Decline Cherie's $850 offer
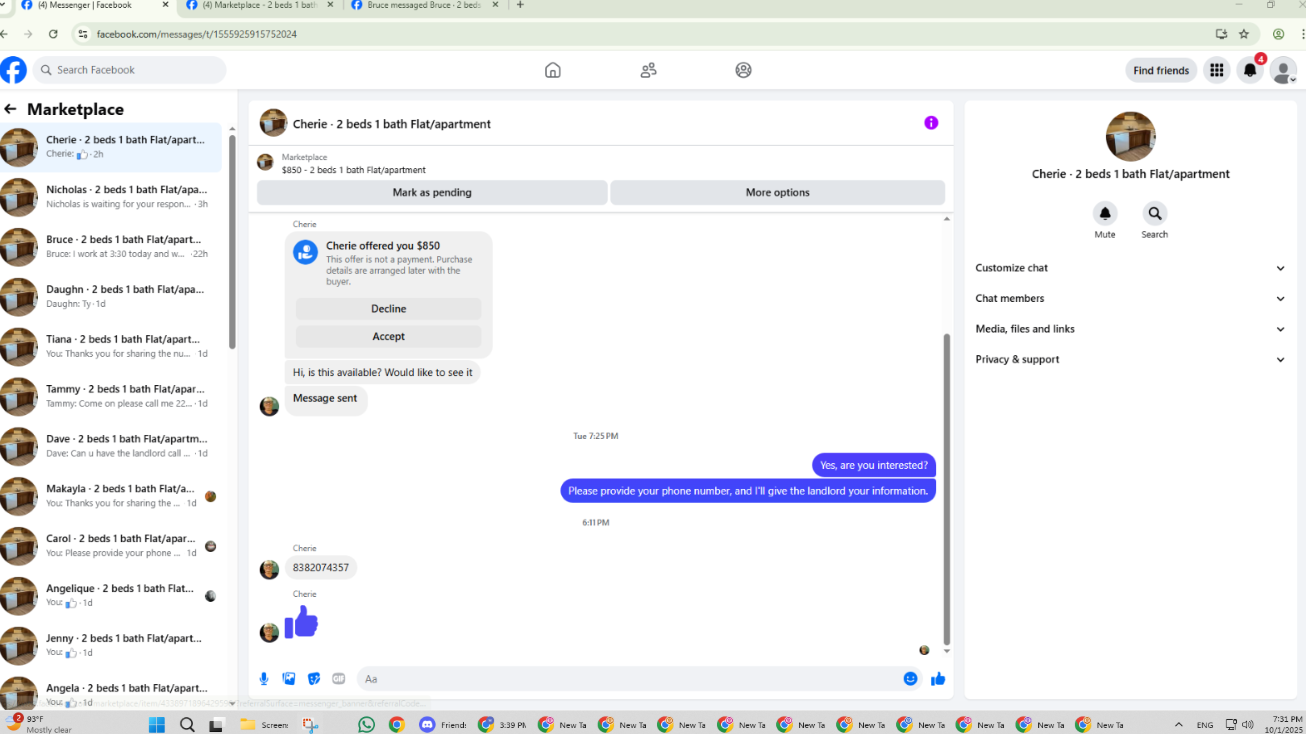 [x=389, y=309]
